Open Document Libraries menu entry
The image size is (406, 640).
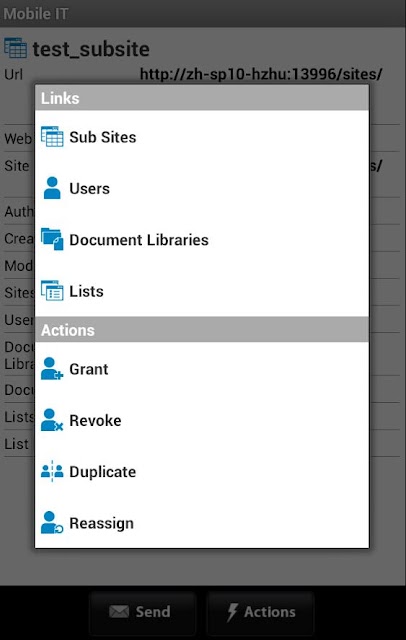pyautogui.click(x=202, y=240)
